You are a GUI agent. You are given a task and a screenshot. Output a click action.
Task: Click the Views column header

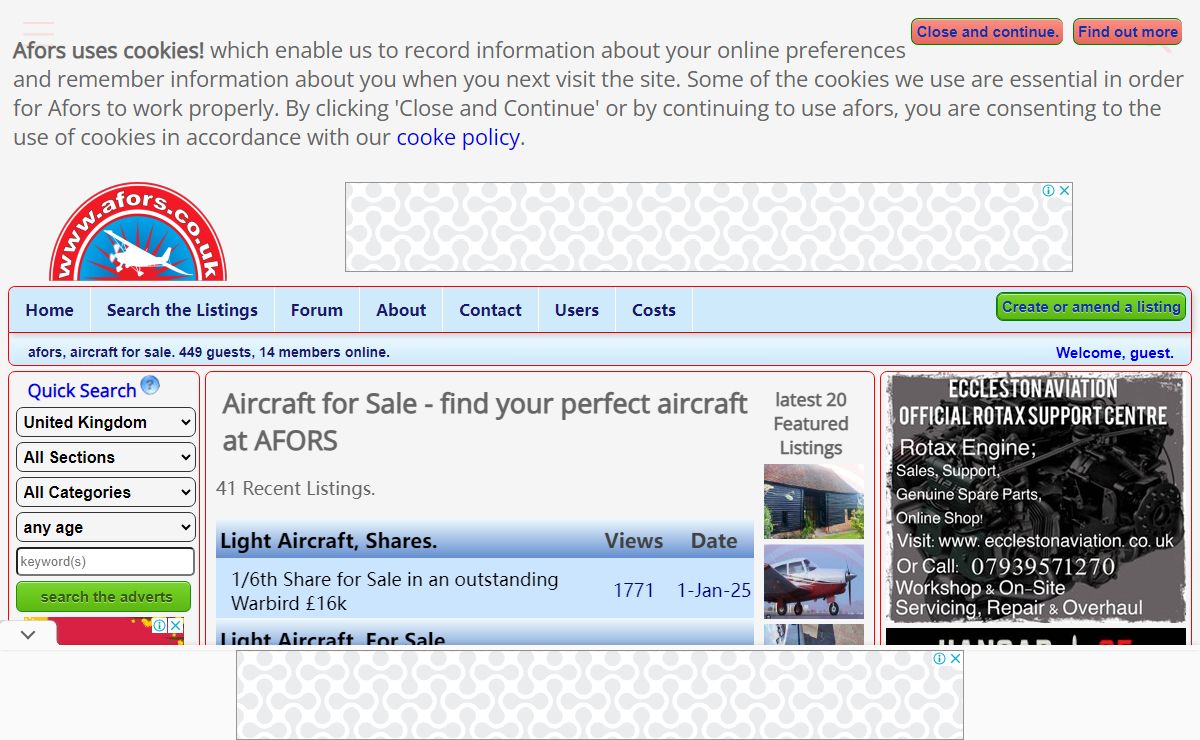[x=634, y=541]
